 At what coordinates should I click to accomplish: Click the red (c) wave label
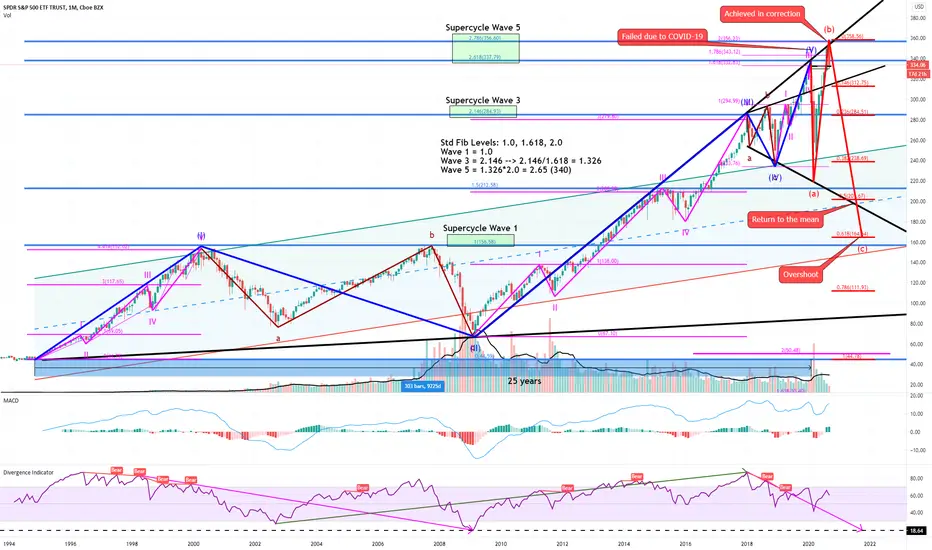862,249
